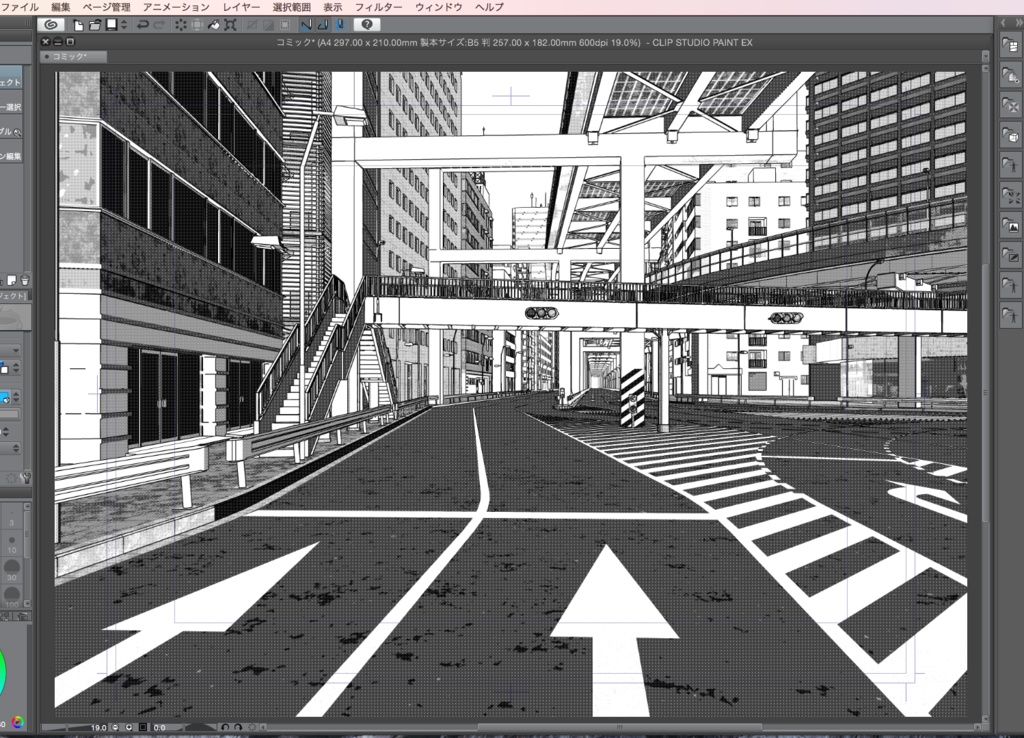
Task: Undo the last action with the arrow icon
Action: [x=143, y=25]
